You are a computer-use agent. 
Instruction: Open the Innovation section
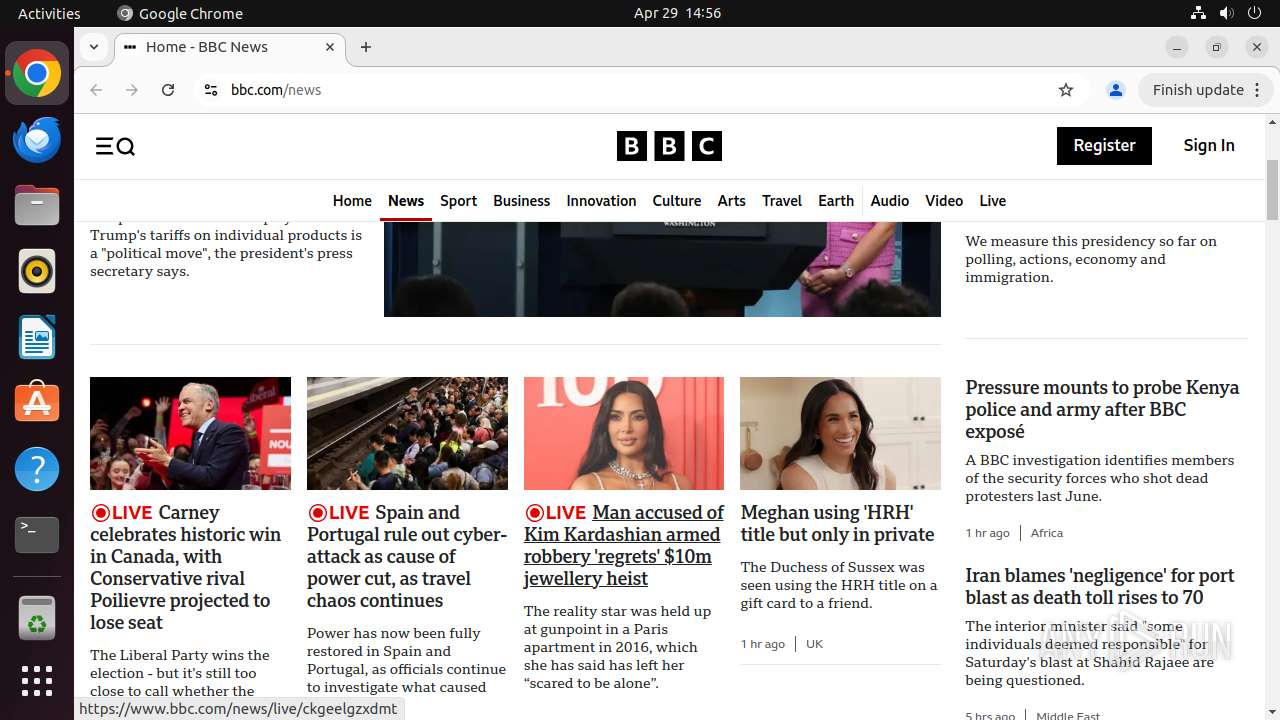coord(601,201)
